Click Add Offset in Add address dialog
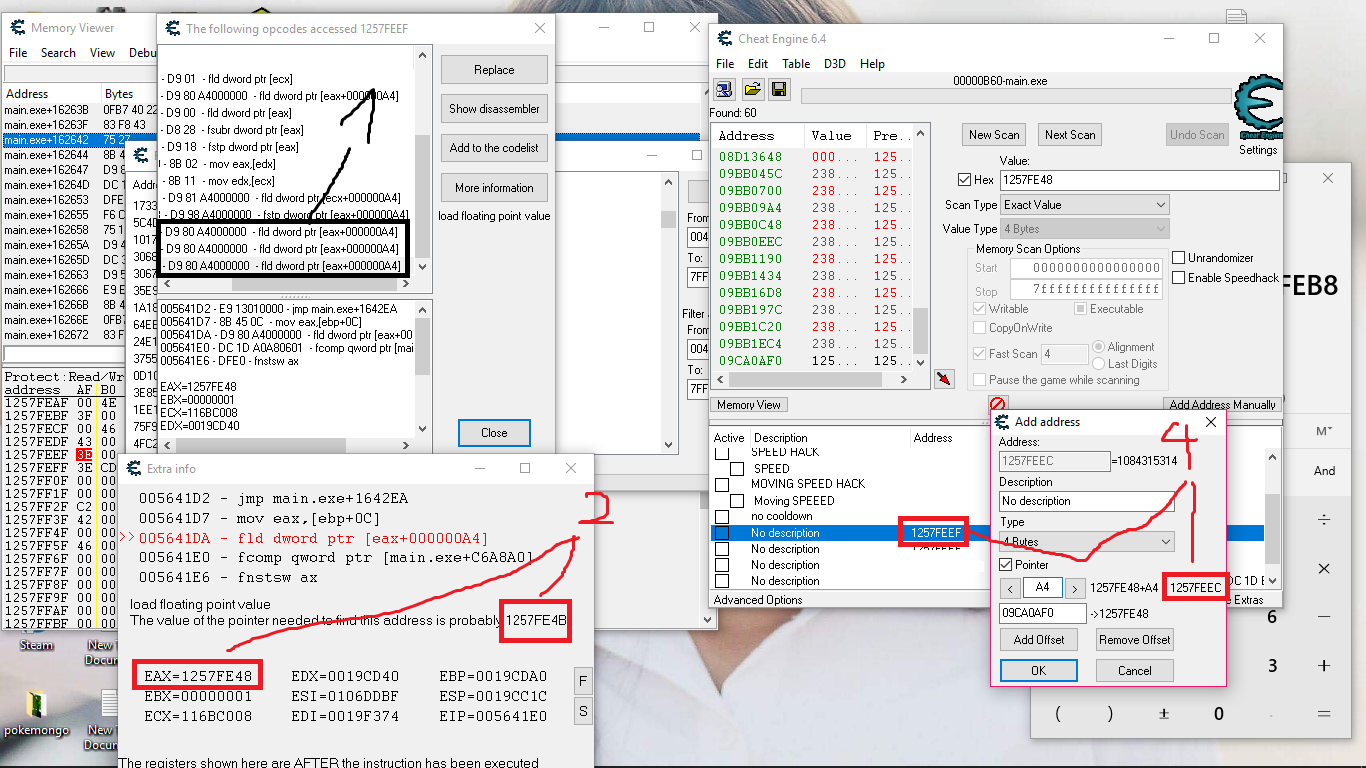This screenshot has height=768, width=1366. [x=1039, y=640]
